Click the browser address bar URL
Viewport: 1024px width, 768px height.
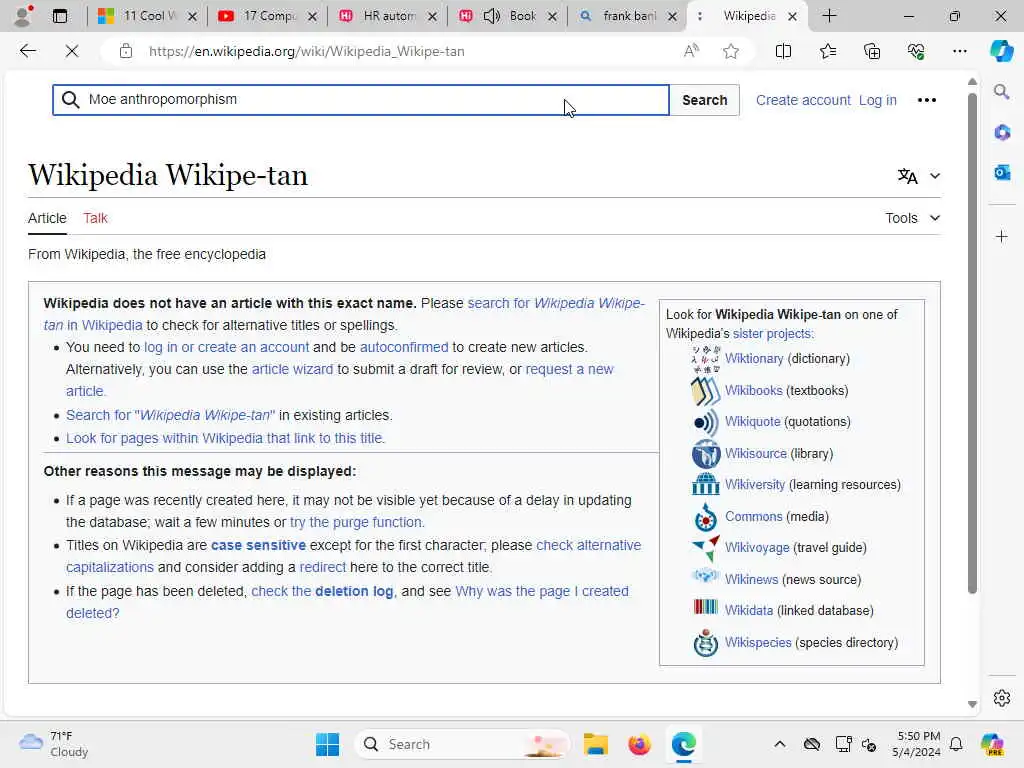pyautogui.click(x=306, y=51)
